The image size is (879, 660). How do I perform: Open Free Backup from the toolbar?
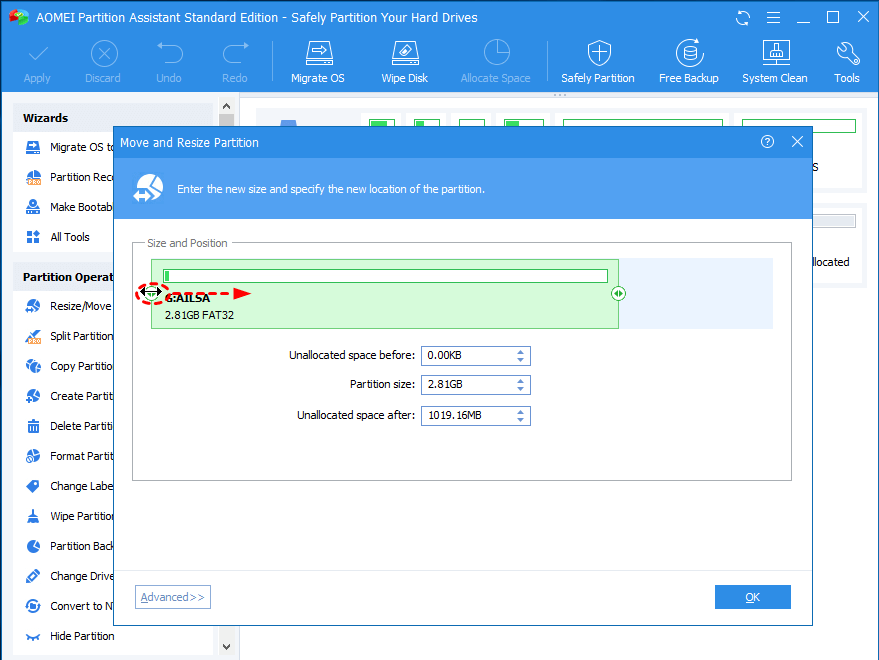pos(688,62)
